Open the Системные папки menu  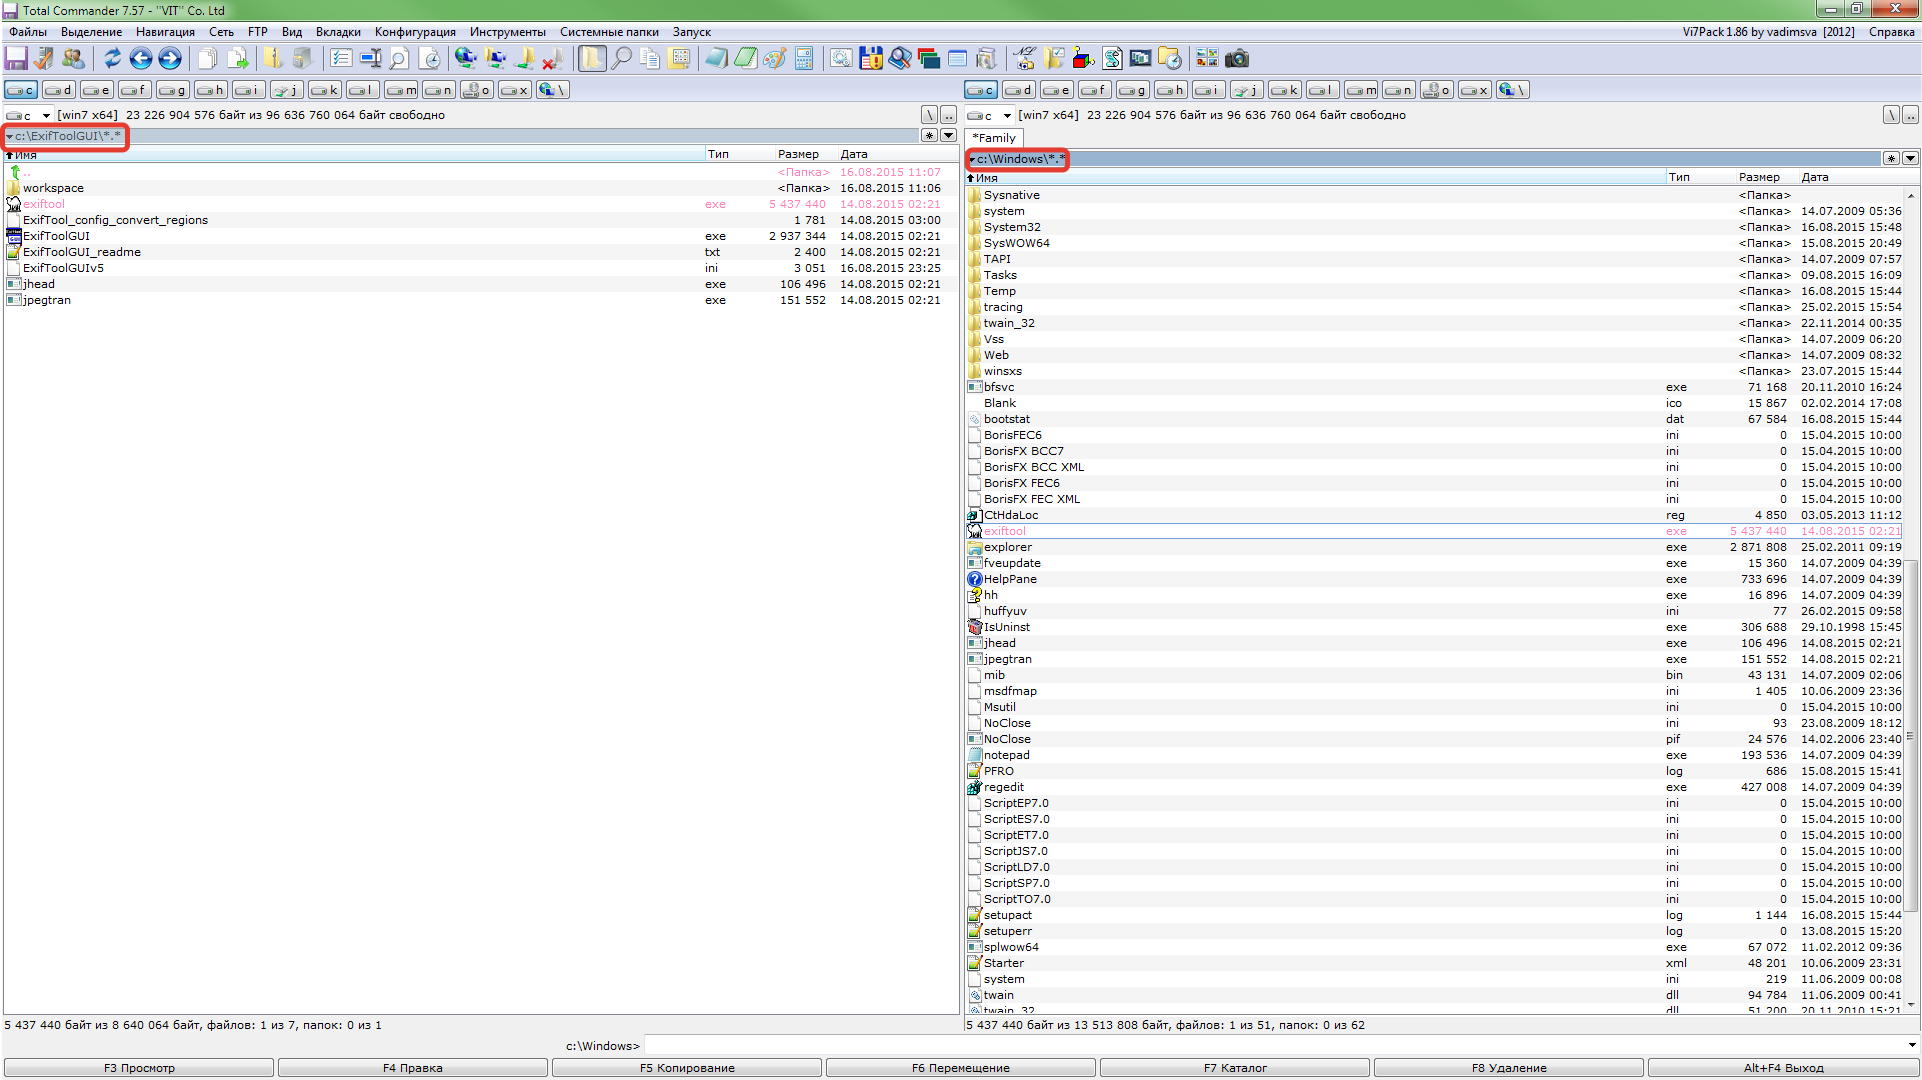(x=609, y=32)
